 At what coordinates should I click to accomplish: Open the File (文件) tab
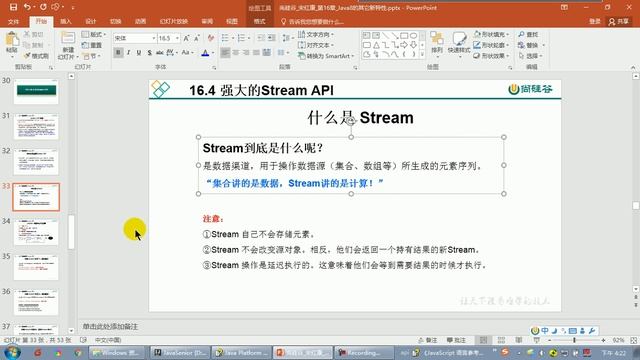(x=13, y=21)
